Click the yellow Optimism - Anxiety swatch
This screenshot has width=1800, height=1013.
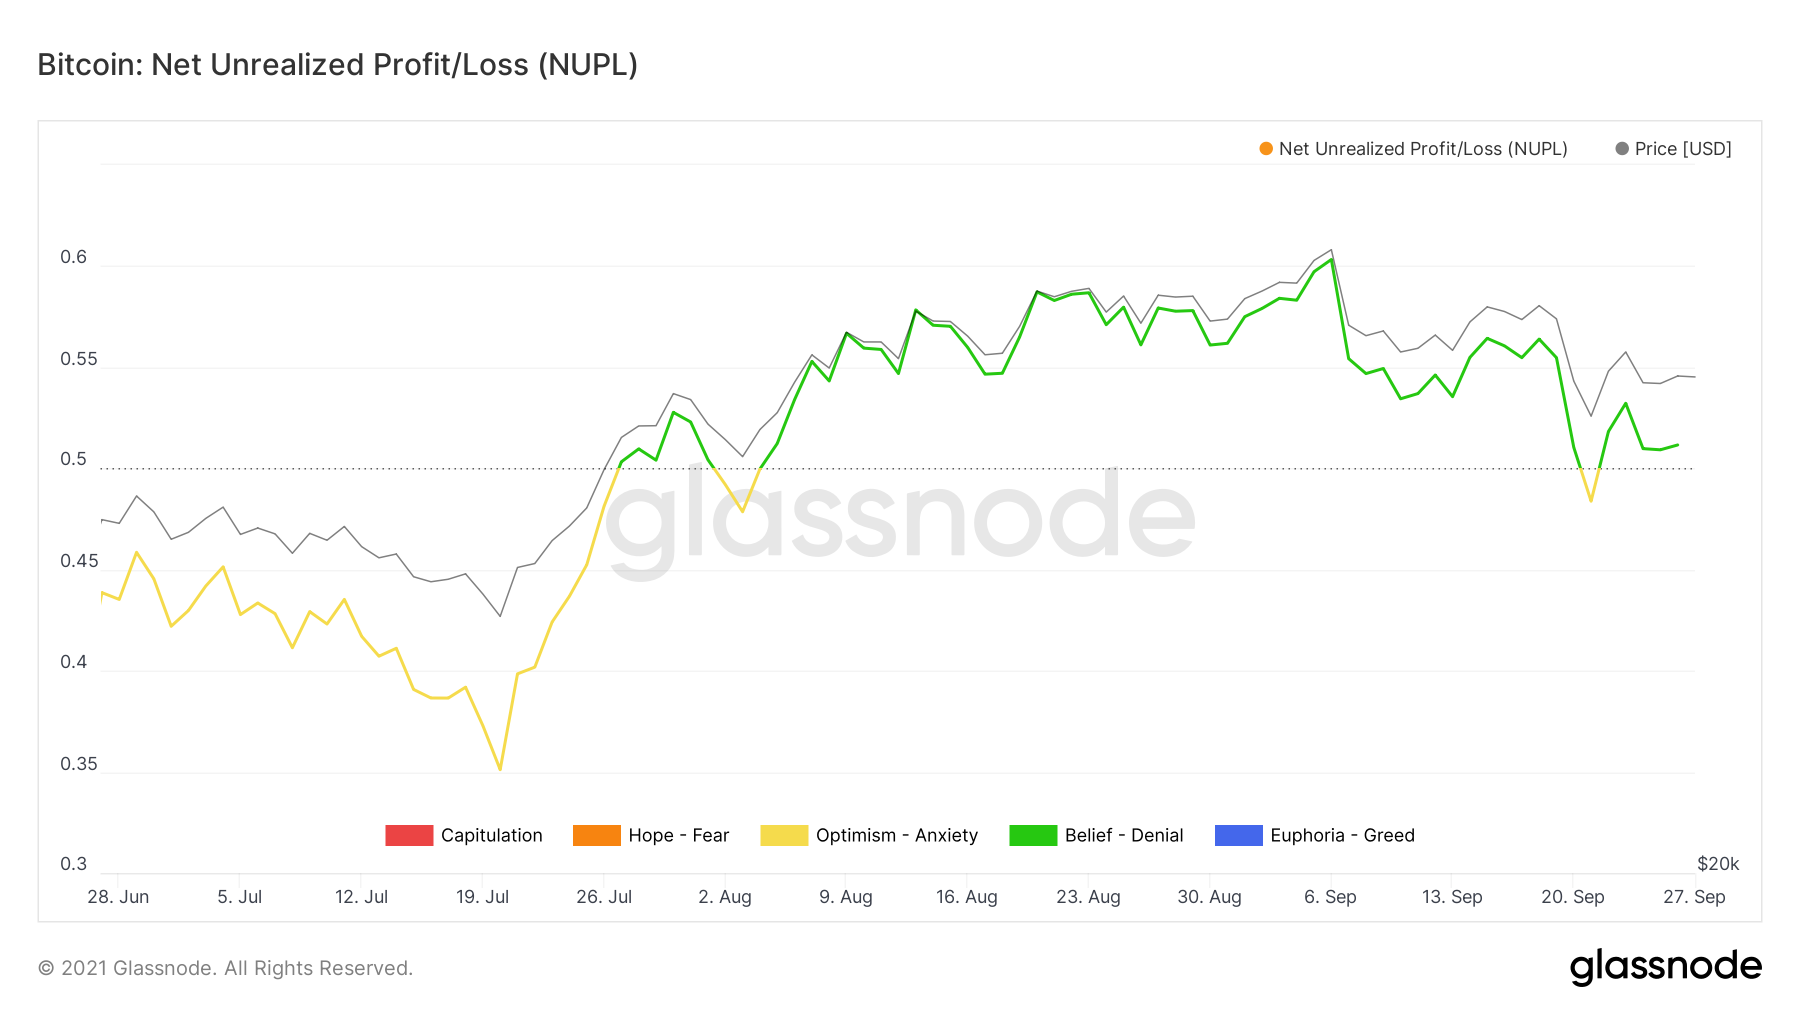click(784, 835)
